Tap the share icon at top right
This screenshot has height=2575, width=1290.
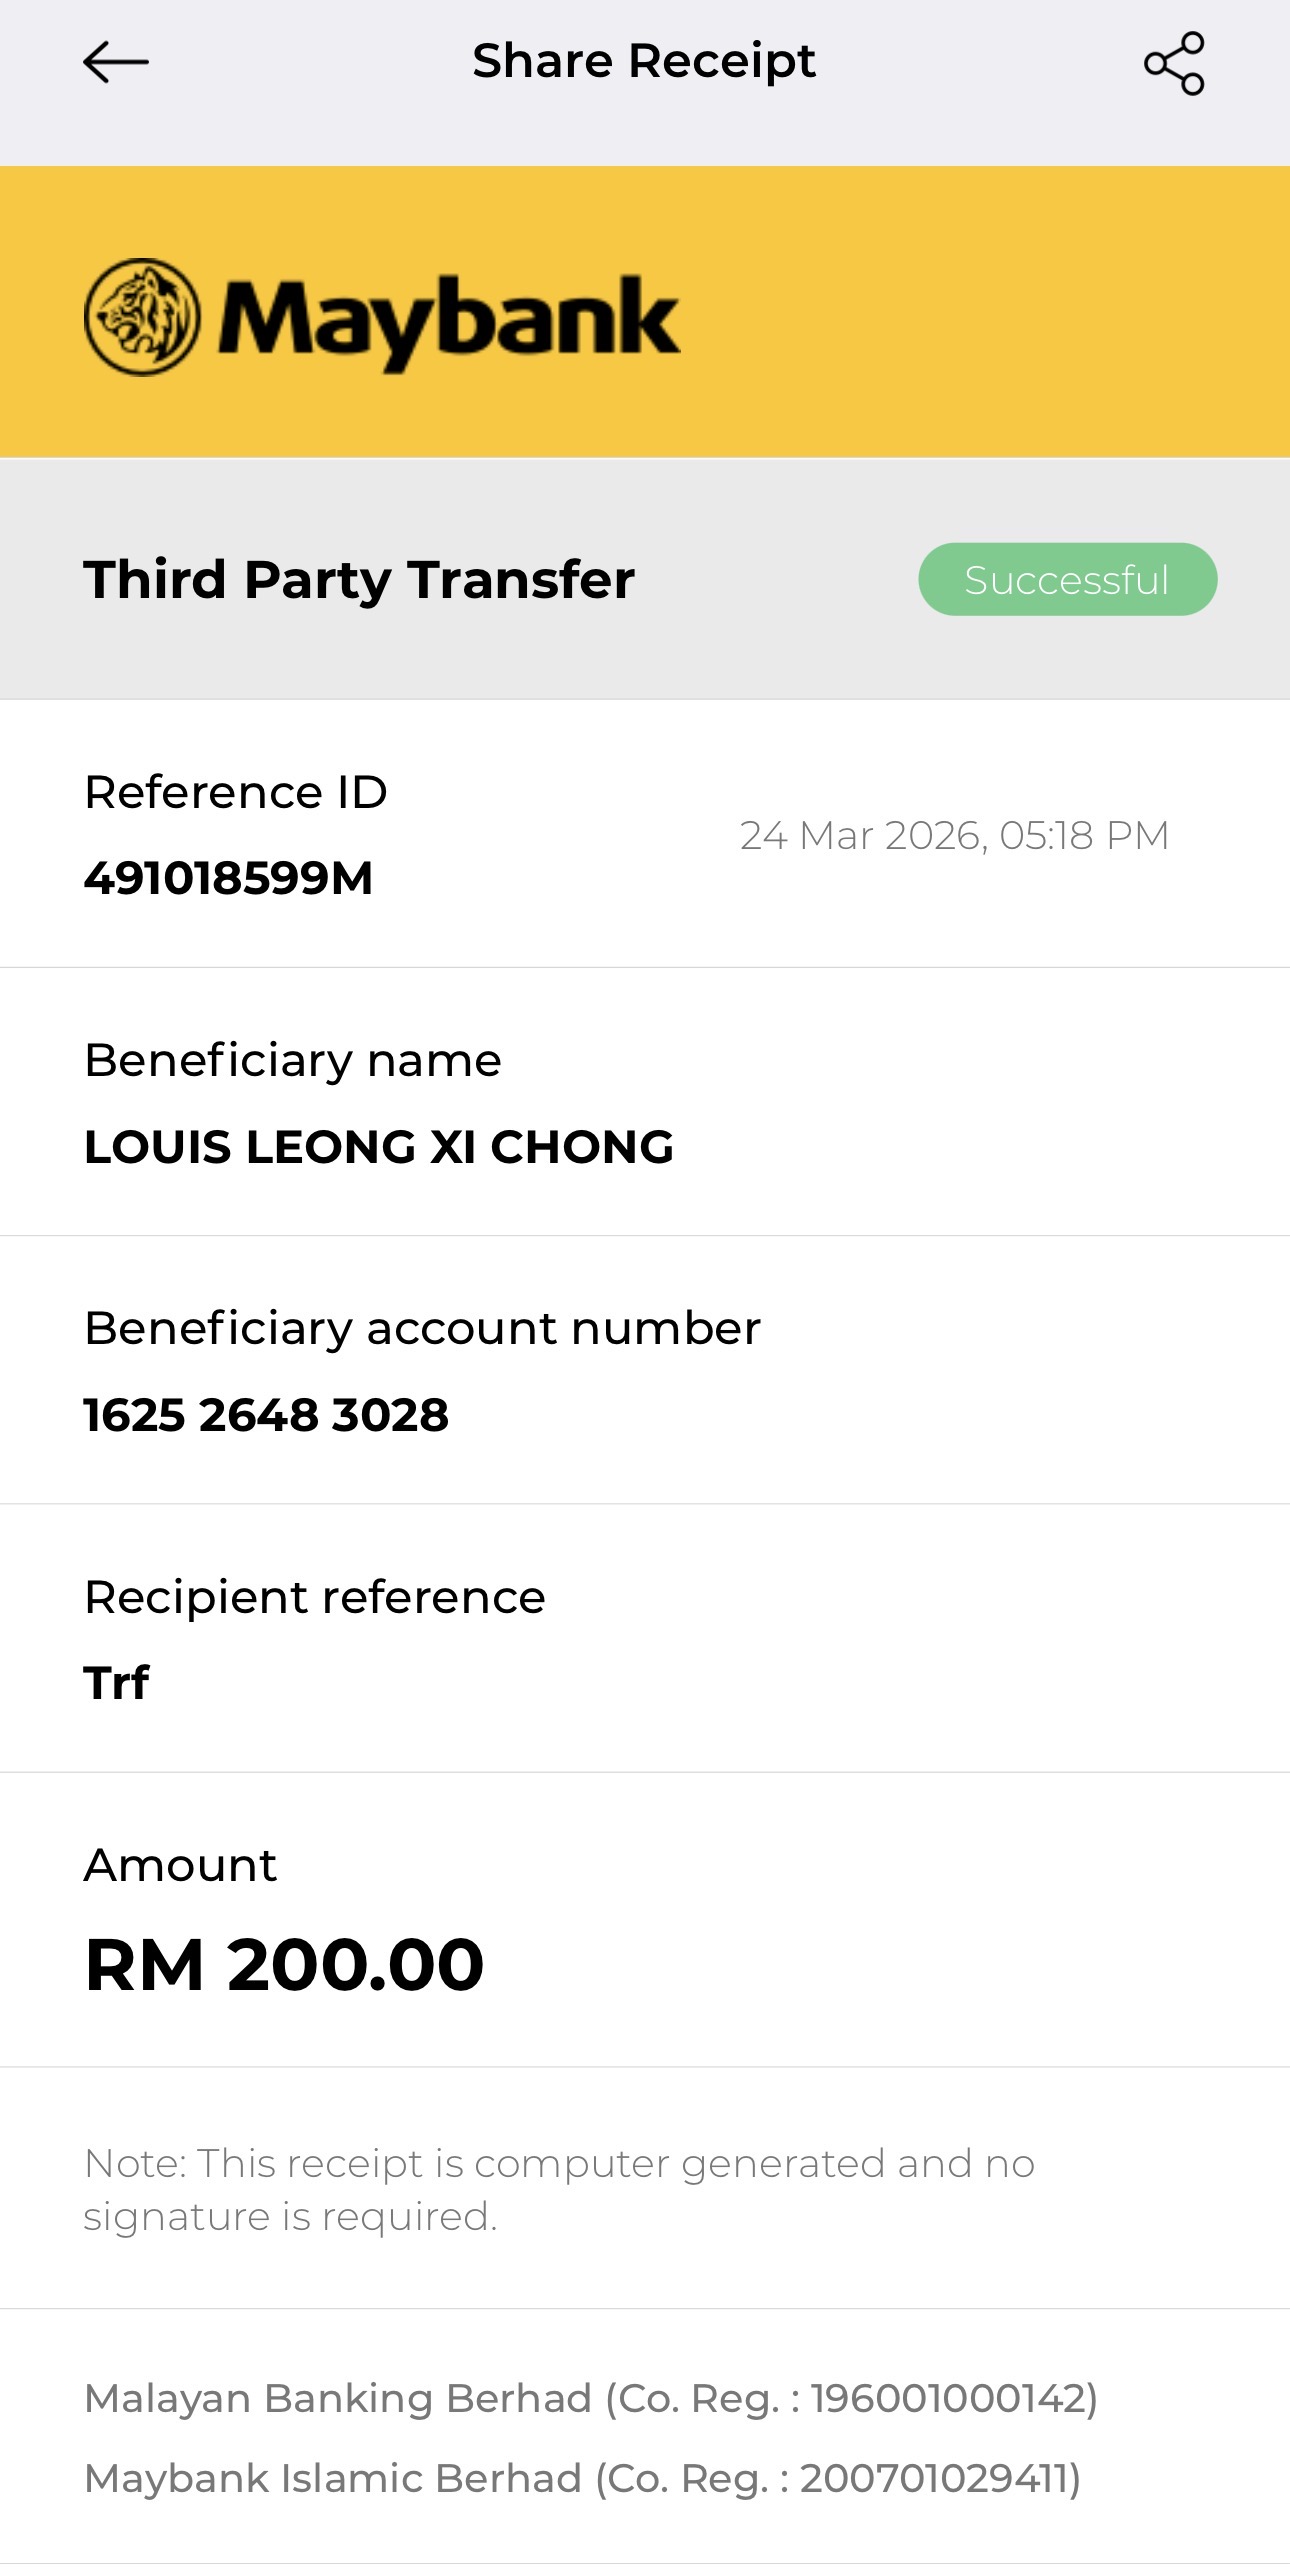tap(1174, 63)
